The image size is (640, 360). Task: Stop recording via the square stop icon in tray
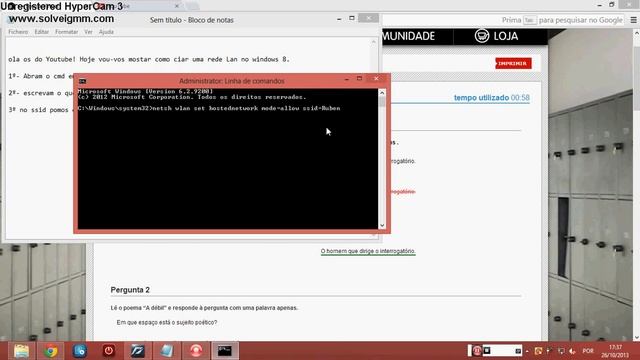click(x=487, y=350)
